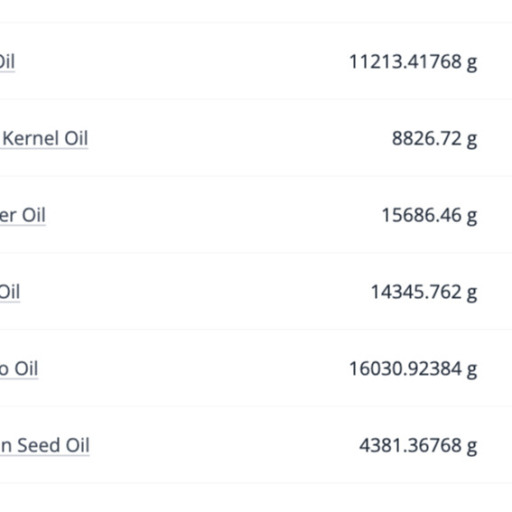Image resolution: width=512 pixels, height=512 pixels.
Task: Select the 14345.762 g weight value
Action: tap(424, 292)
